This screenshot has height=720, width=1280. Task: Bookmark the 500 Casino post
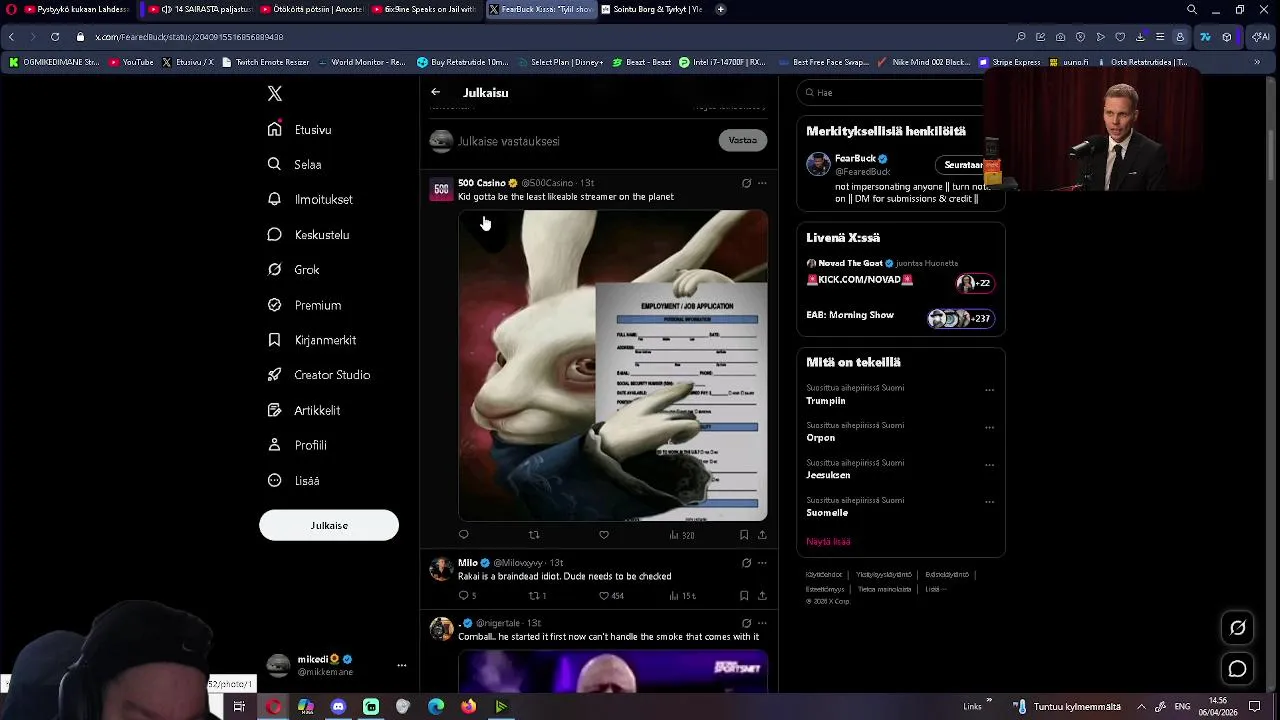point(744,535)
